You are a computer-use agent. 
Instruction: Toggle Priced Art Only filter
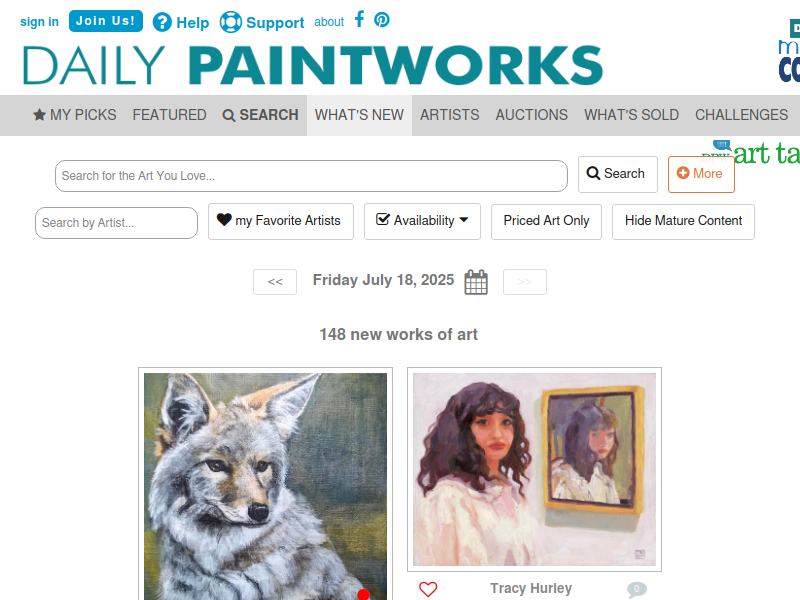[546, 221]
